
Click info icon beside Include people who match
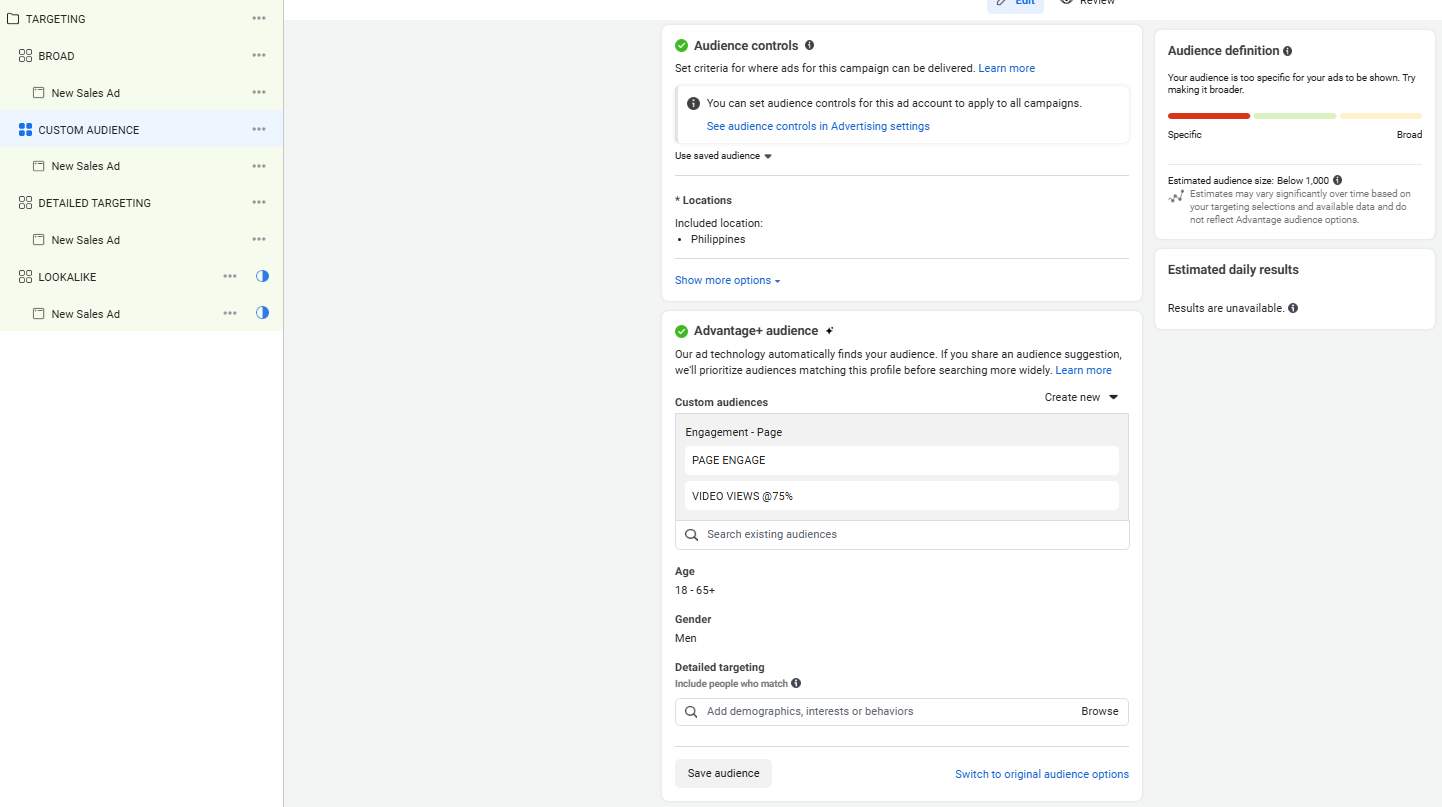(796, 684)
